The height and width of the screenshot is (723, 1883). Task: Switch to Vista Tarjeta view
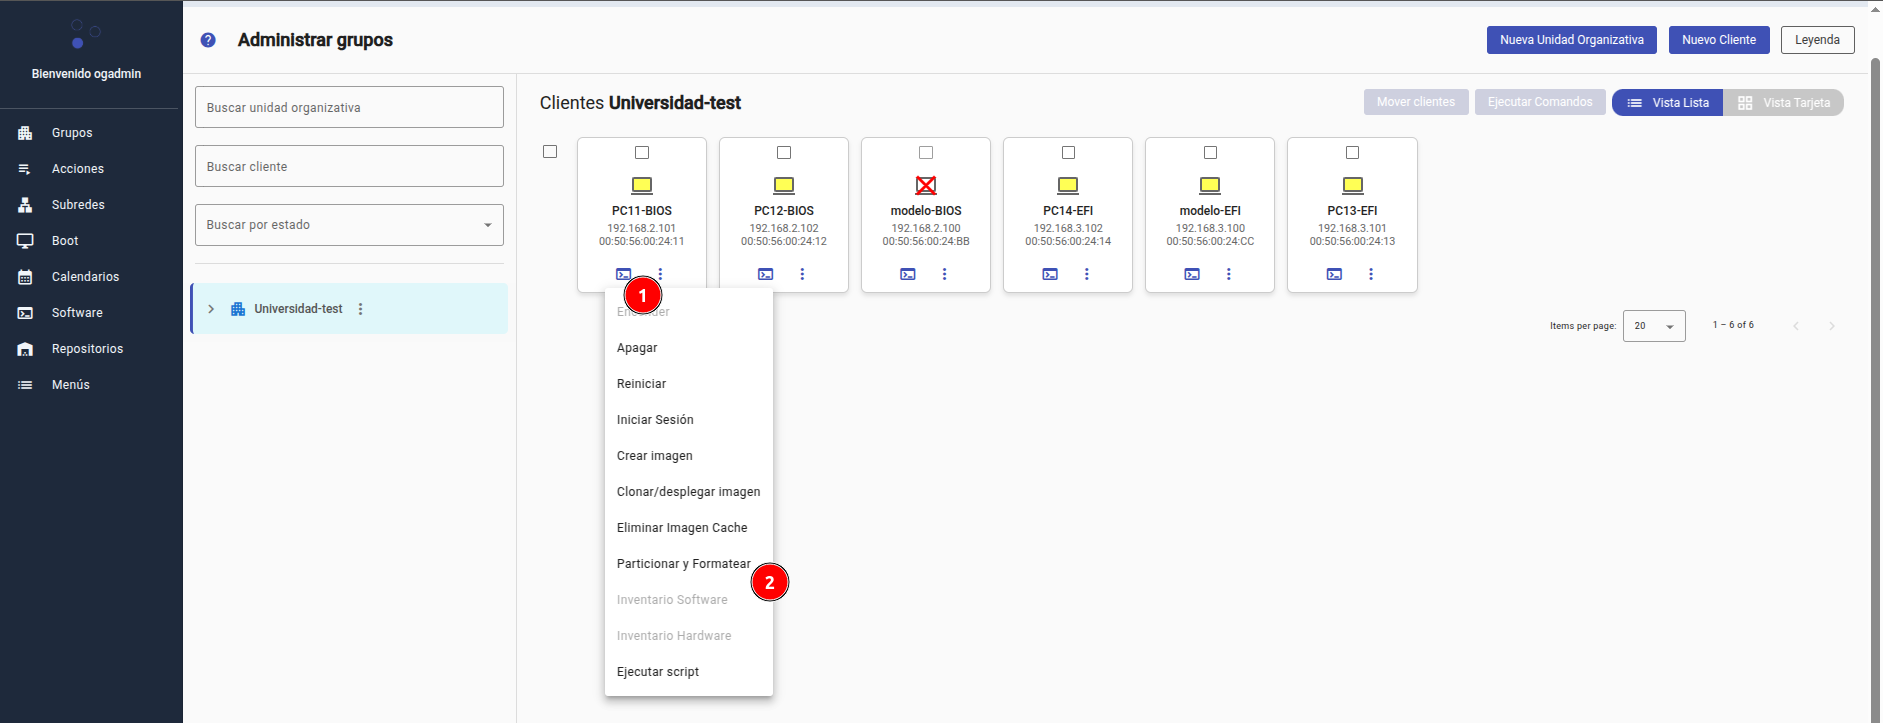[1783, 103]
